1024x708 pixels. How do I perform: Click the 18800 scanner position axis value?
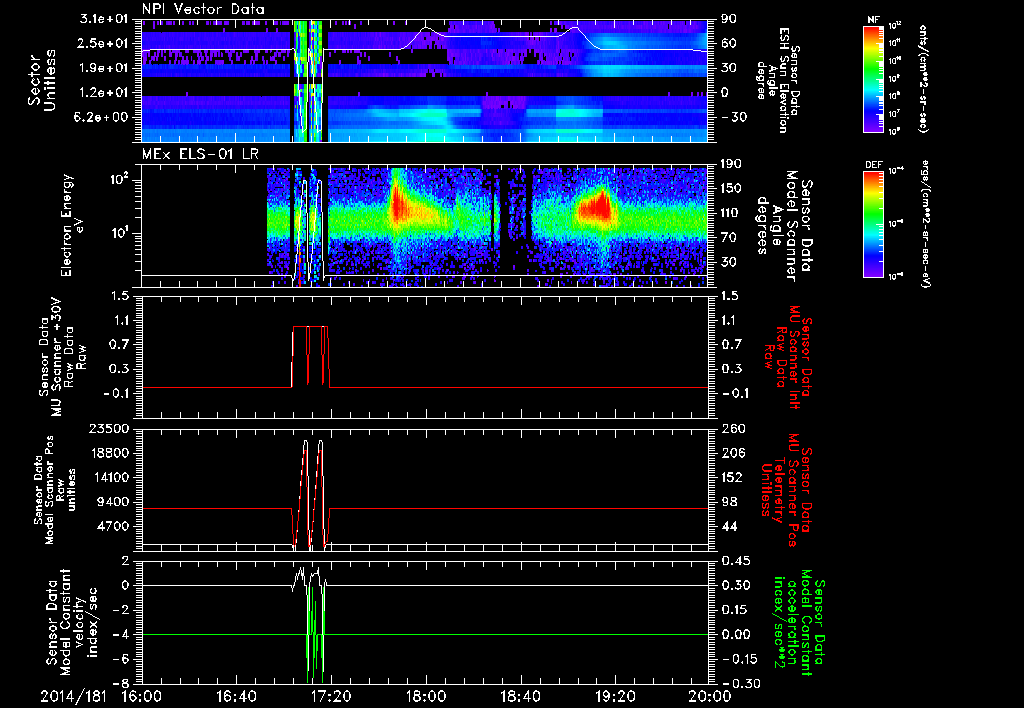coord(112,453)
